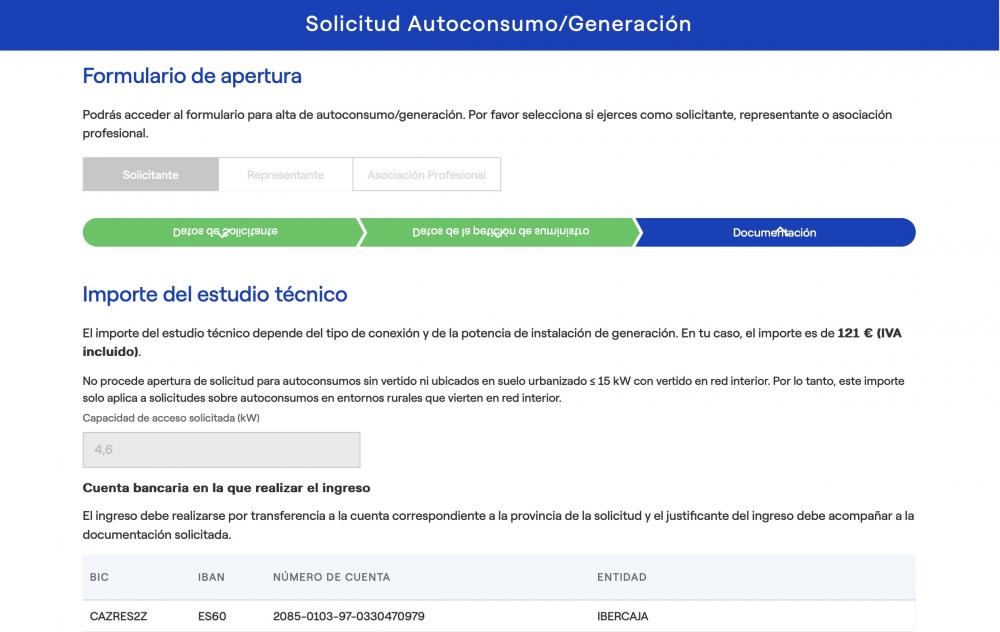Click the chevron separator before Documentación
Screen dimensions: 1000x632
pyautogui.click(x=638, y=232)
